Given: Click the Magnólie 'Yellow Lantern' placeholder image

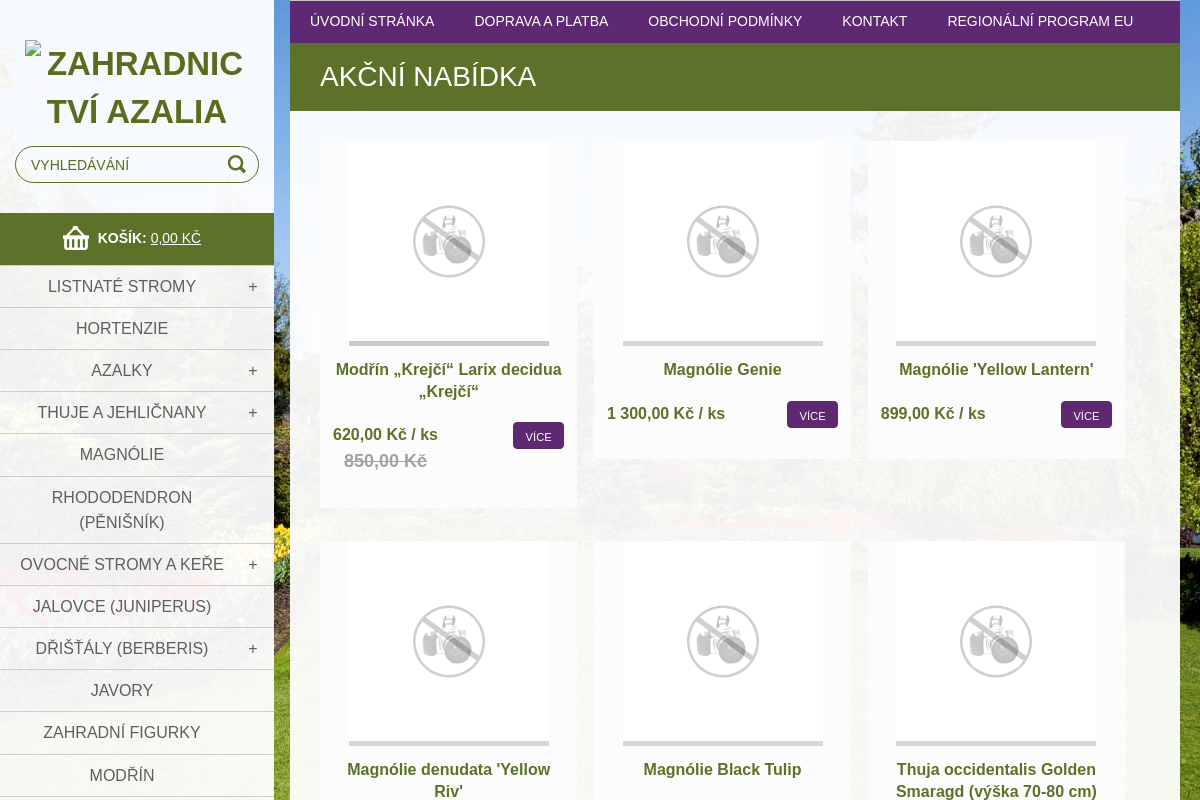Looking at the screenshot, I should coord(995,242).
